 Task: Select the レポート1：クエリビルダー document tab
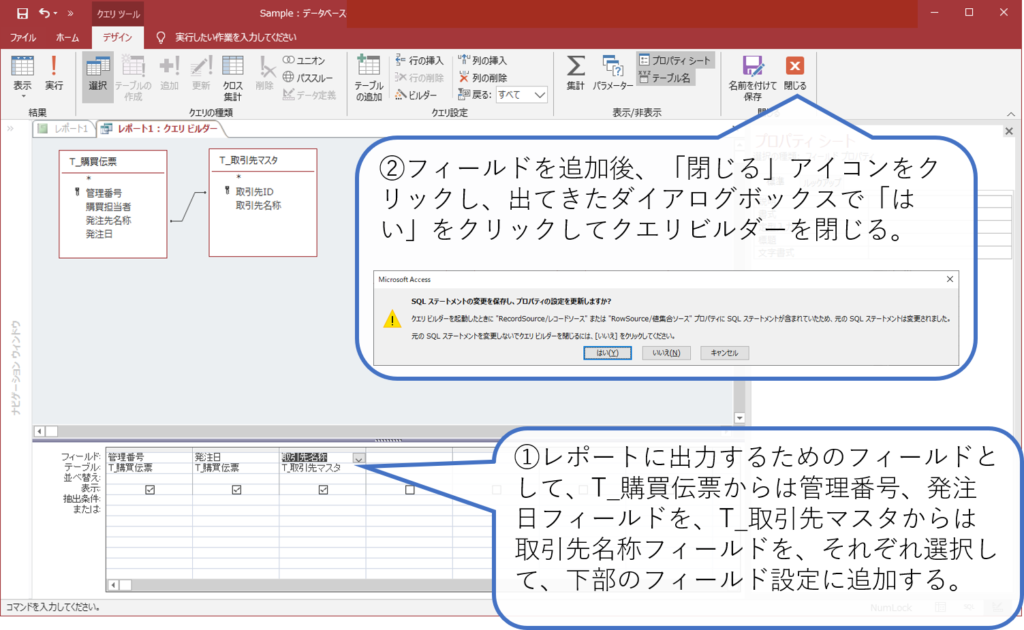coord(161,129)
